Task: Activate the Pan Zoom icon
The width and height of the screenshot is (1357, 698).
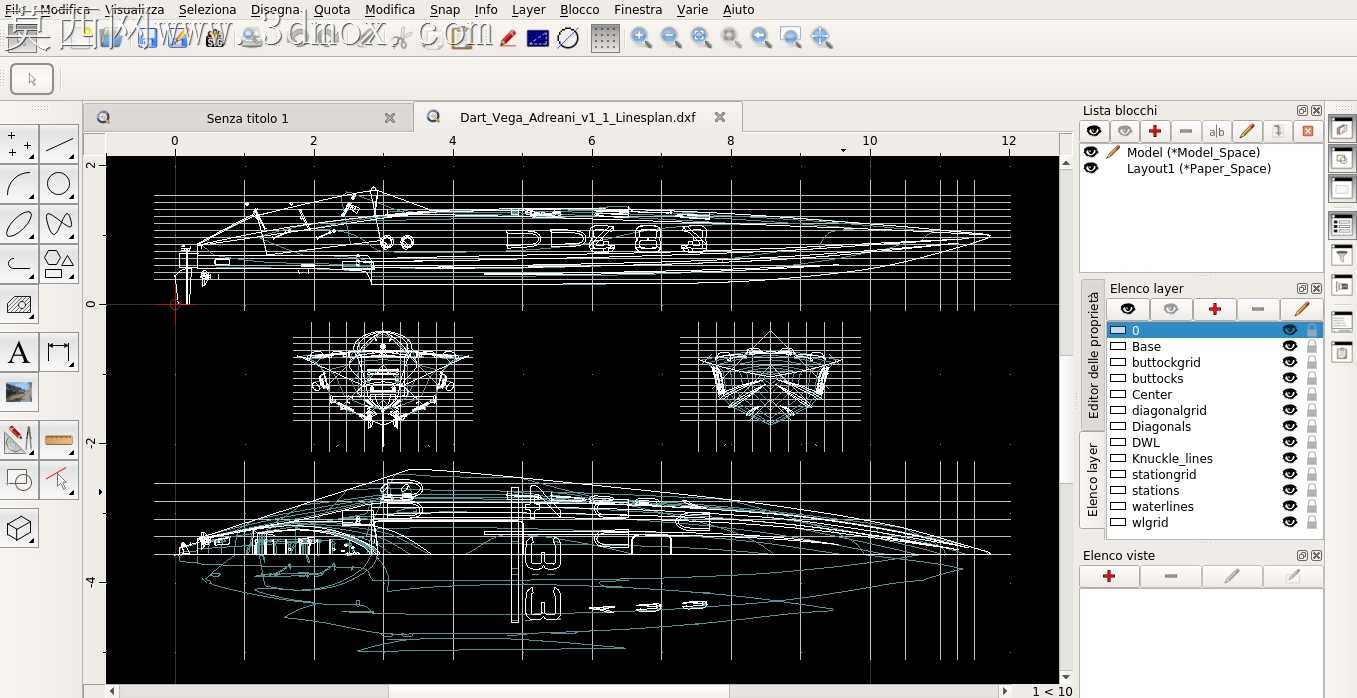Action: 821,38
